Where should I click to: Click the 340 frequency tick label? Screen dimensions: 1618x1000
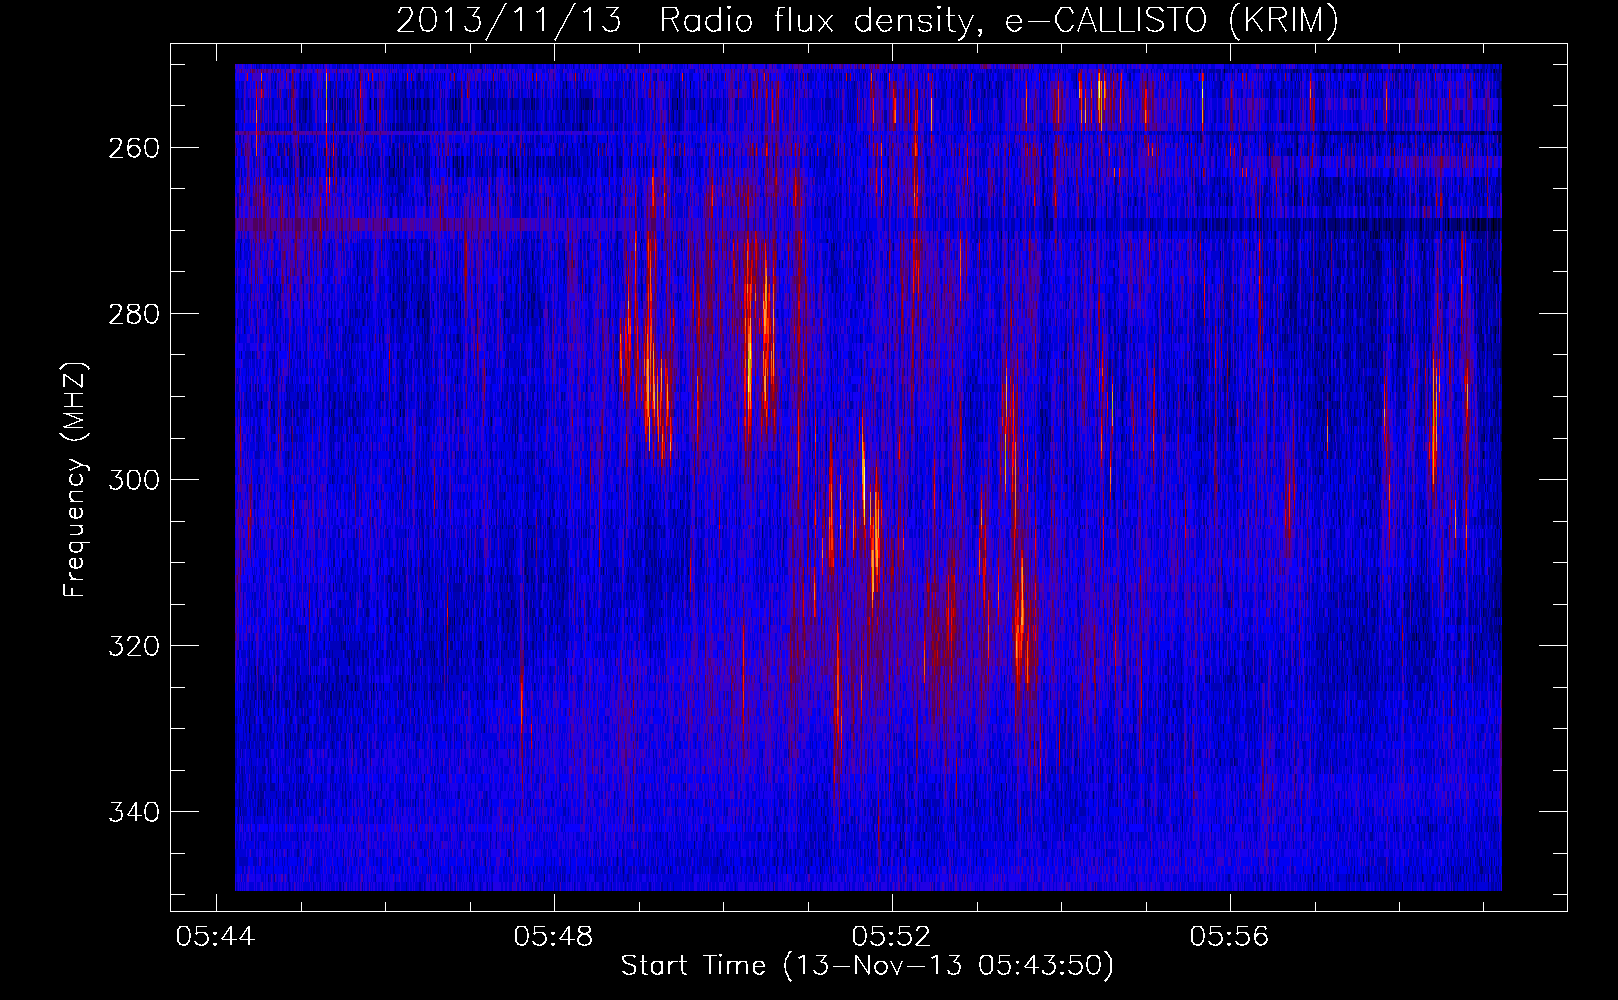pyautogui.click(x=133, y=812)
